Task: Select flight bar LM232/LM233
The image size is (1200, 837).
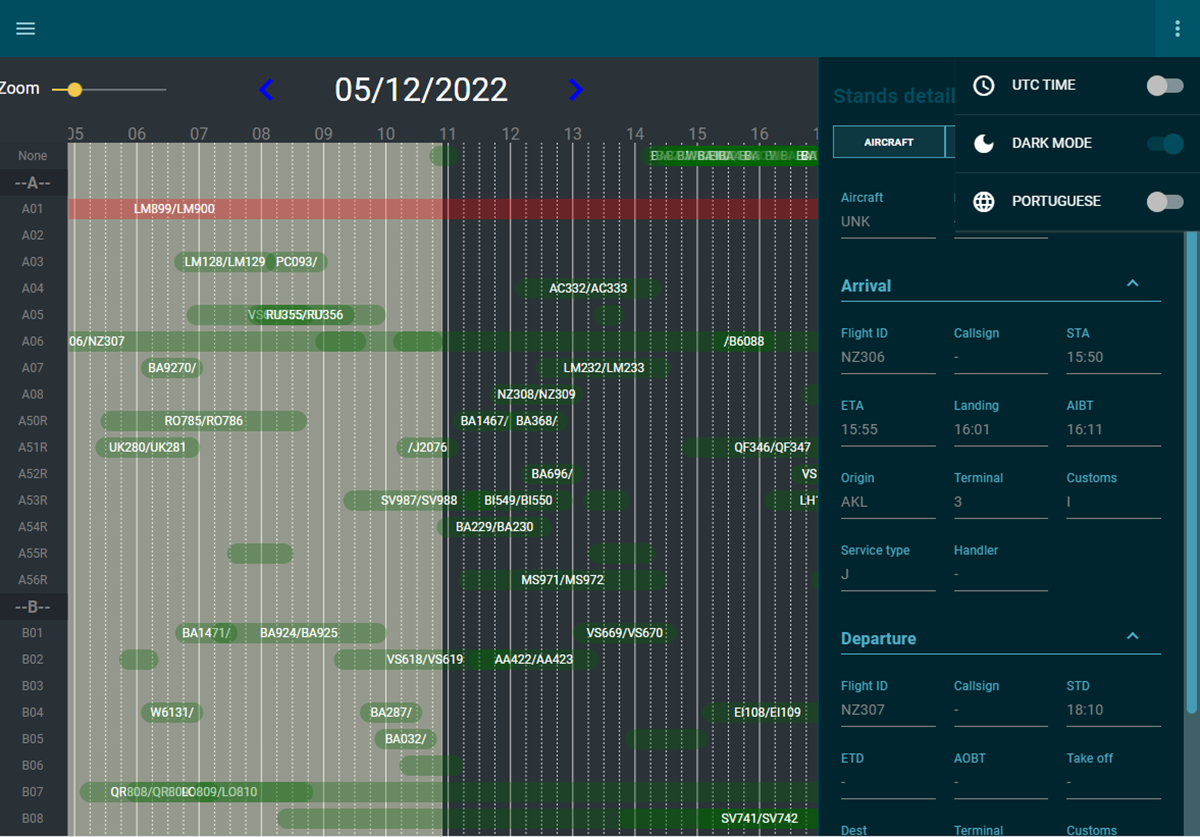Action: click(604, 368)
